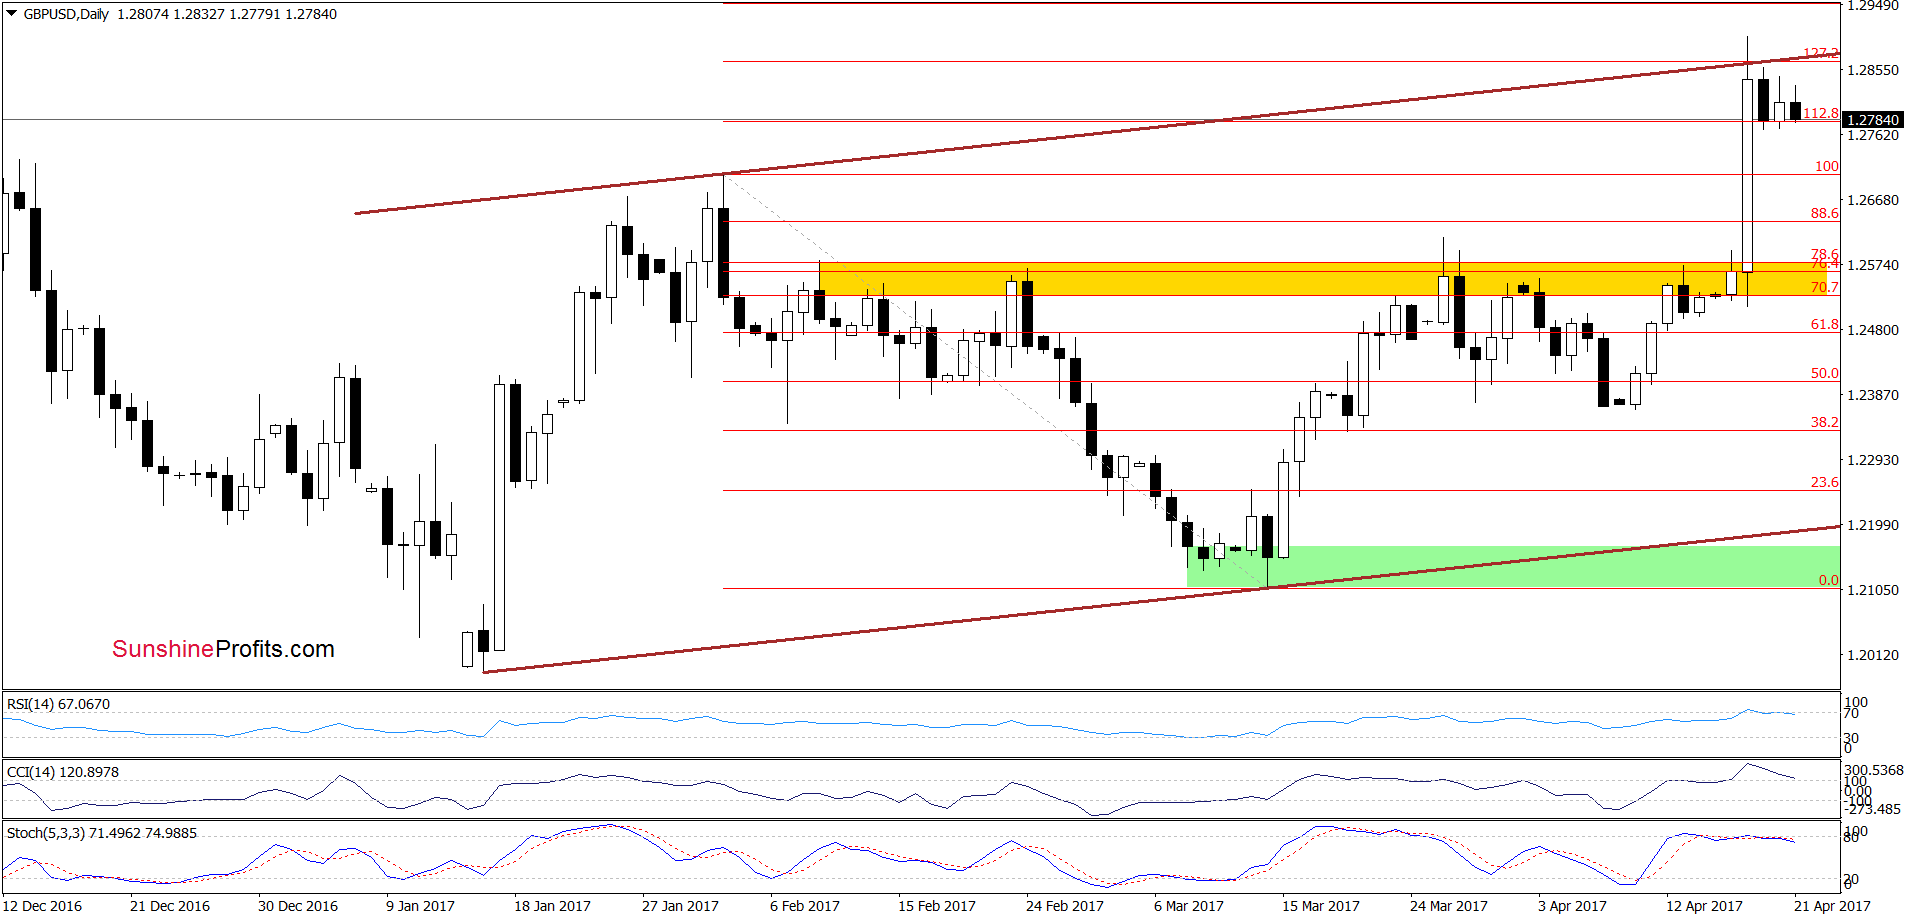The height and width of the screenshot is (920, 1908).
Task: Click the RSI(14) 67.0670 indicator label
Action: tap(58, 704)
